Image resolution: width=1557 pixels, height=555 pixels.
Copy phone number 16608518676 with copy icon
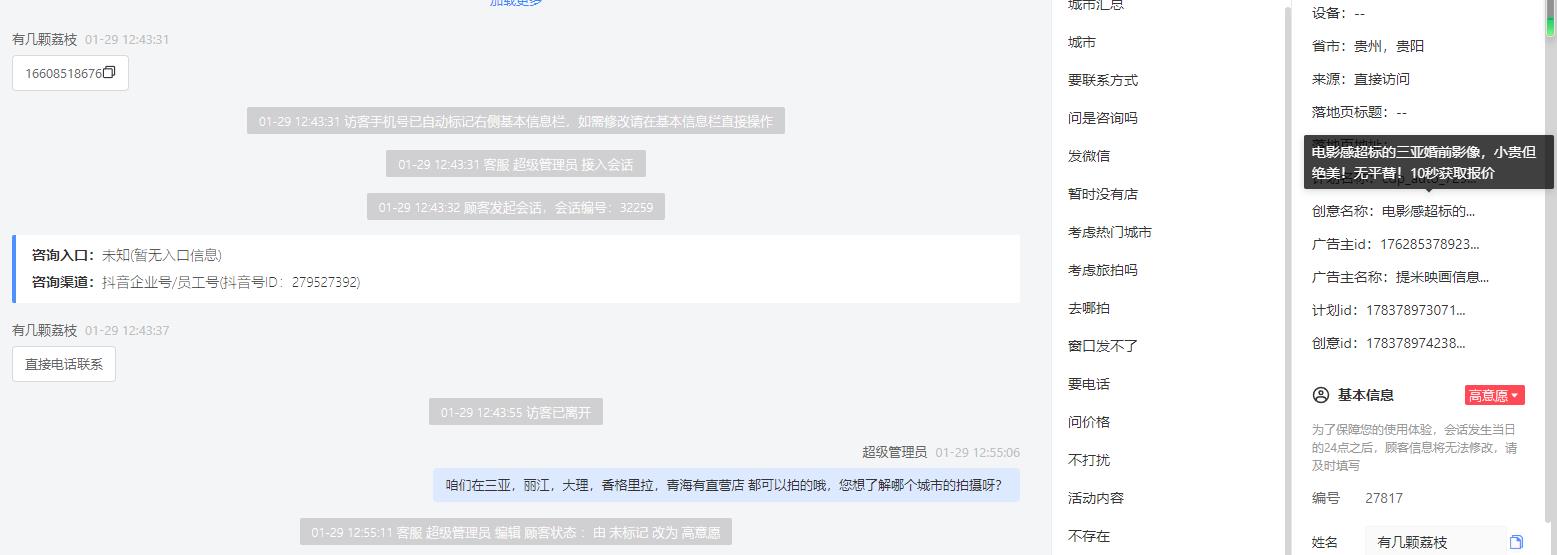(110, 72)
